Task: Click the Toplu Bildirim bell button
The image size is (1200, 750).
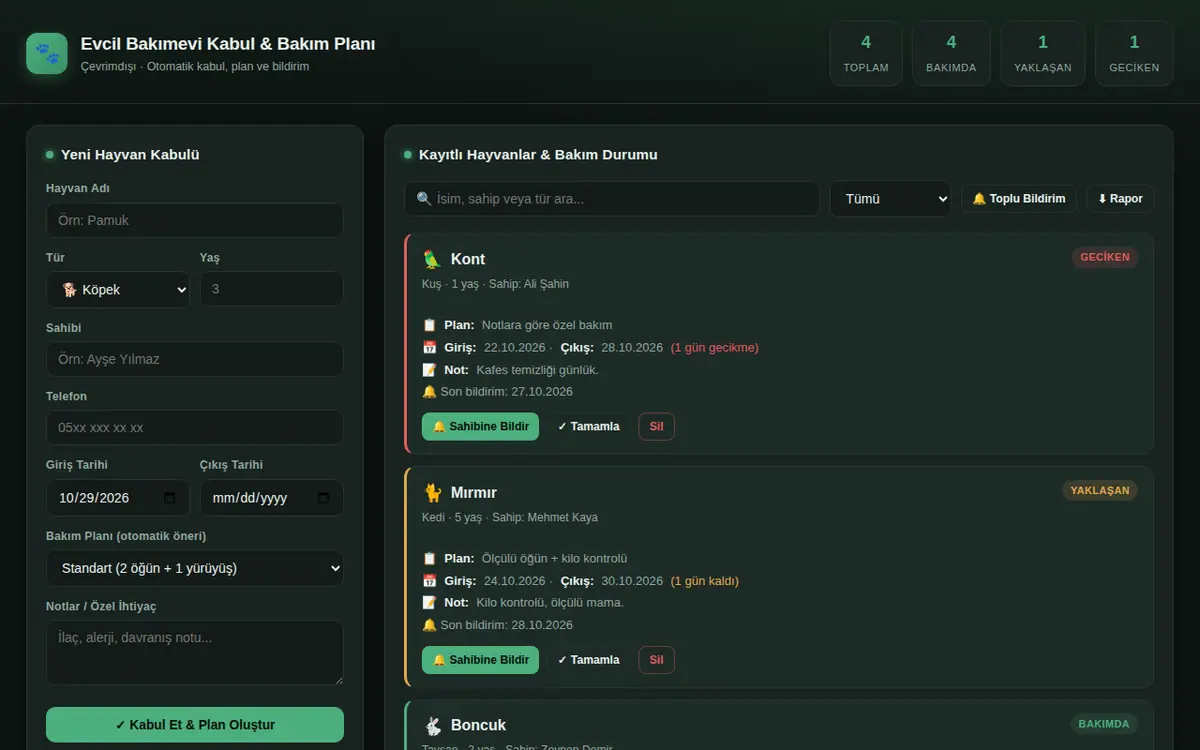Action: [x=1019, y=199]
